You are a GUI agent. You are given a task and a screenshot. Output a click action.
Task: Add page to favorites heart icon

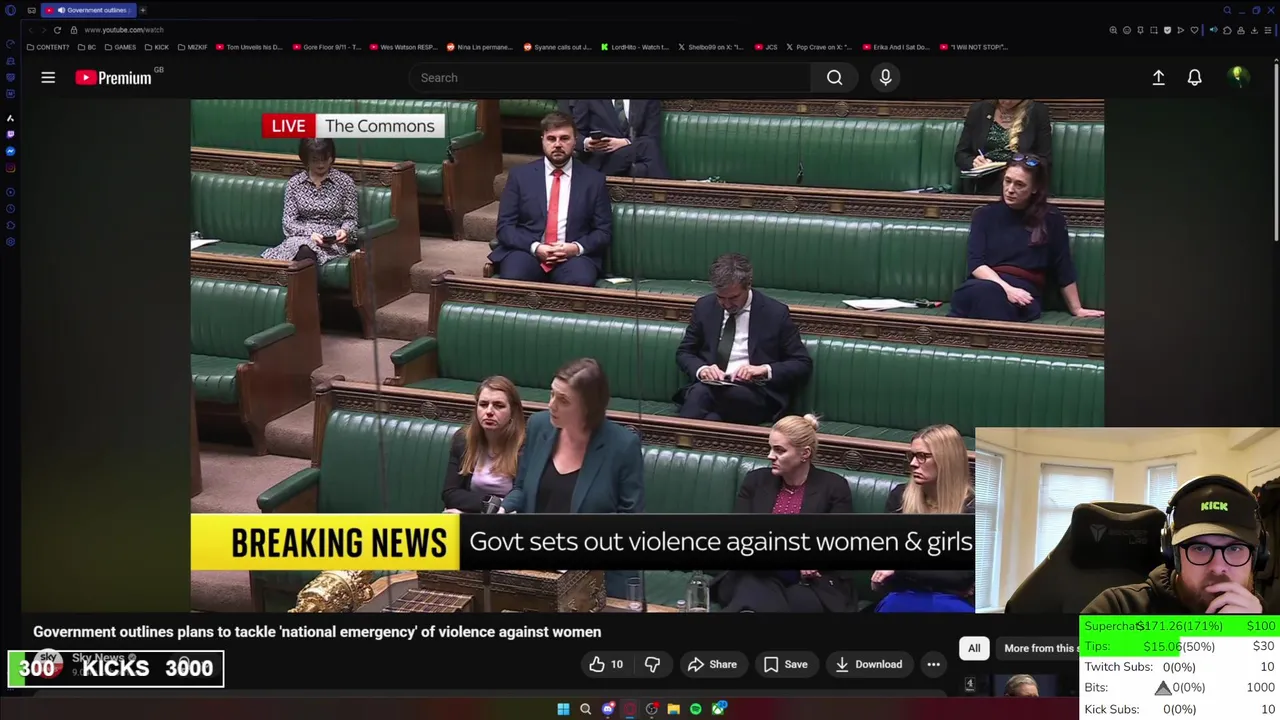pos(1194,30)
